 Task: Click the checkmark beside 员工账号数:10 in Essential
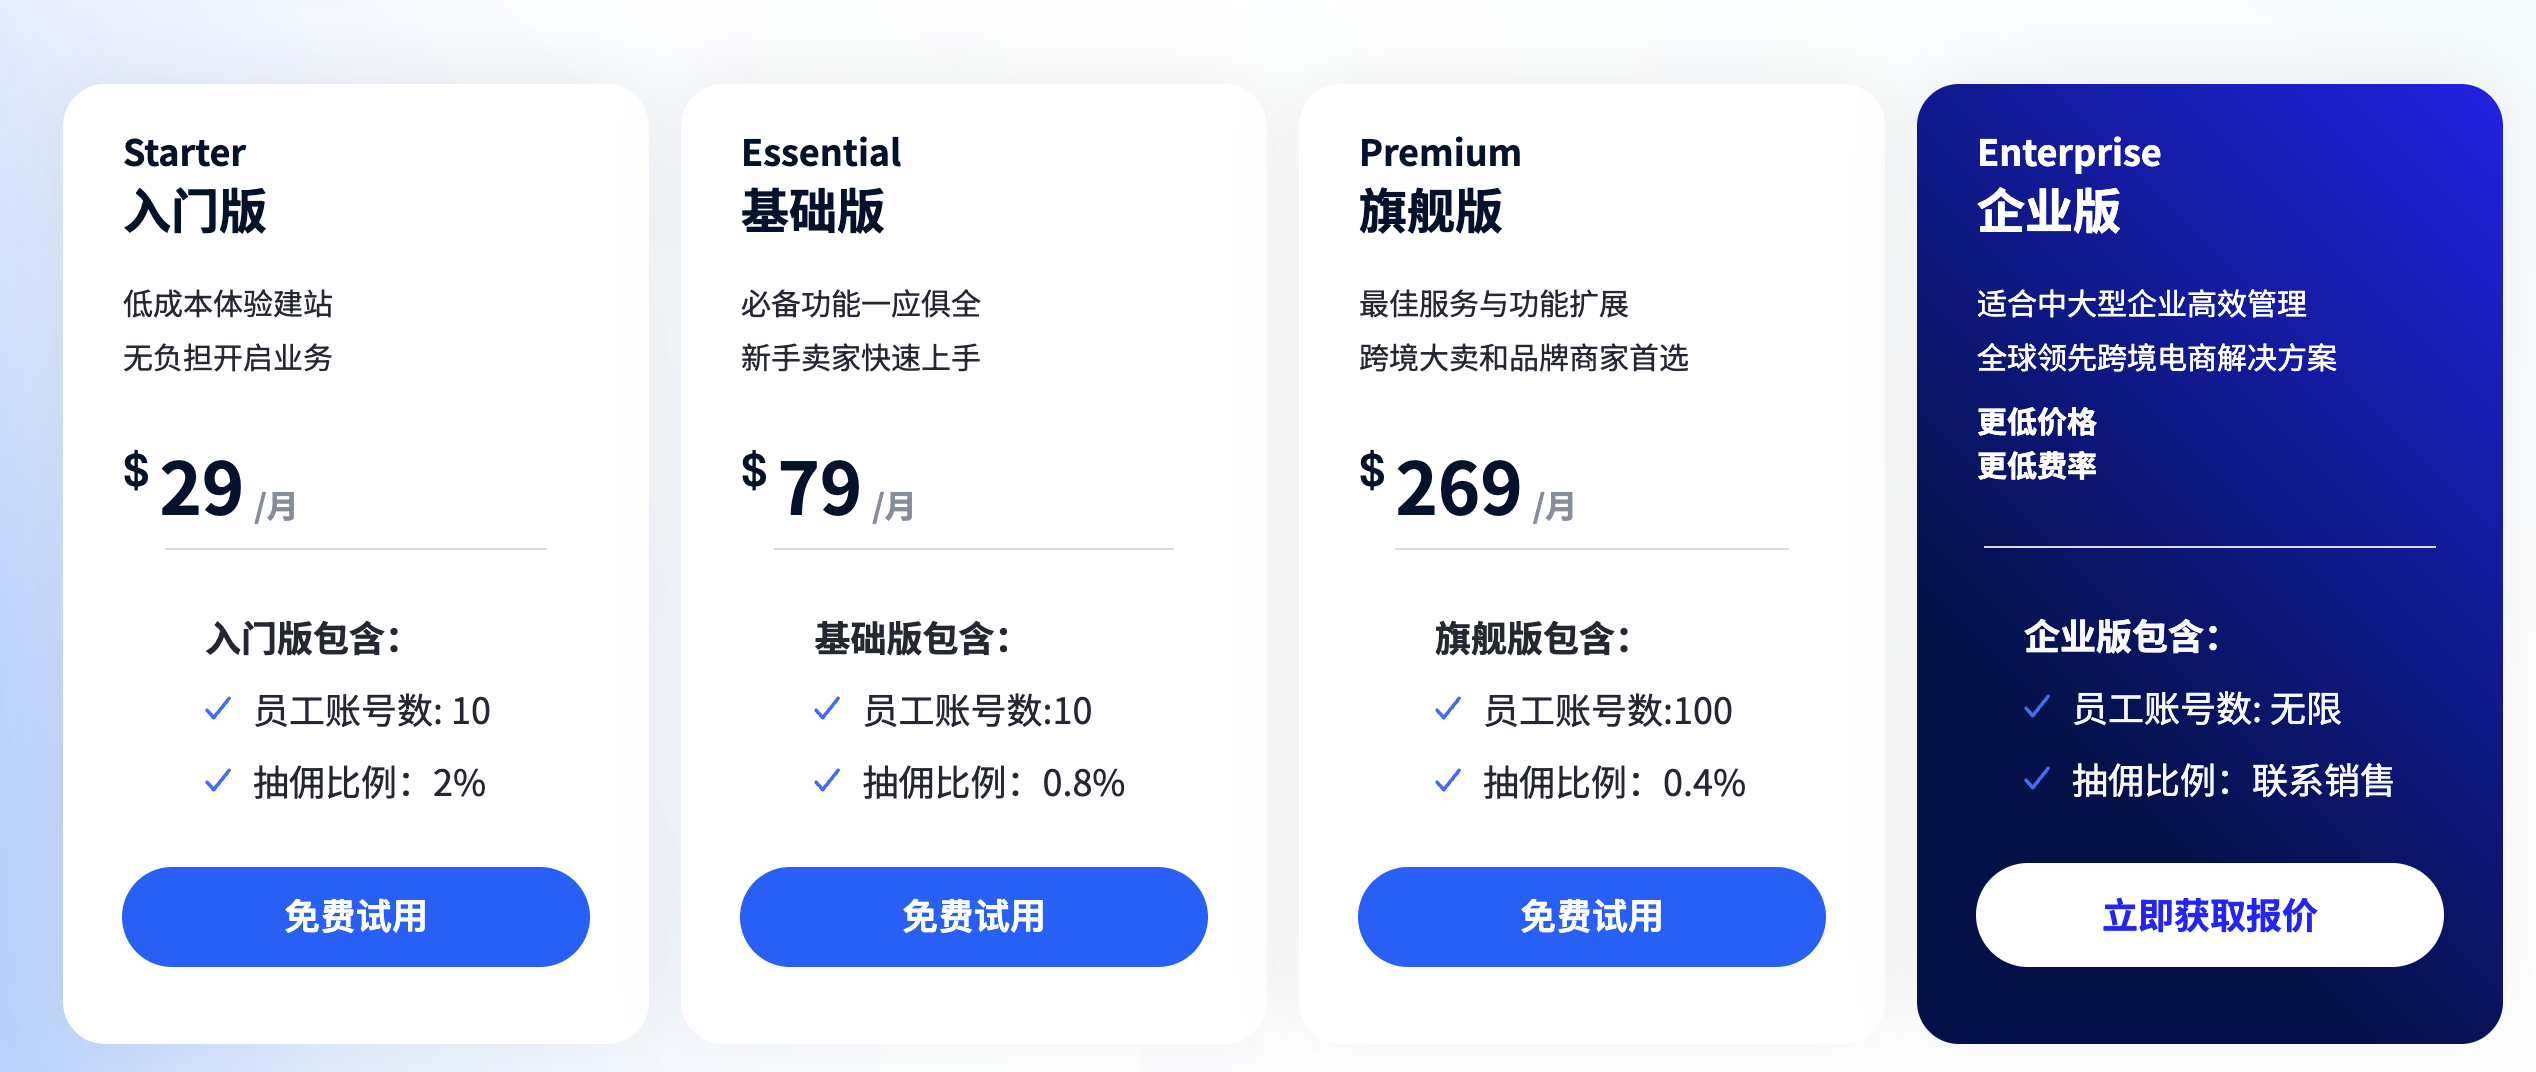pos(827,710)
